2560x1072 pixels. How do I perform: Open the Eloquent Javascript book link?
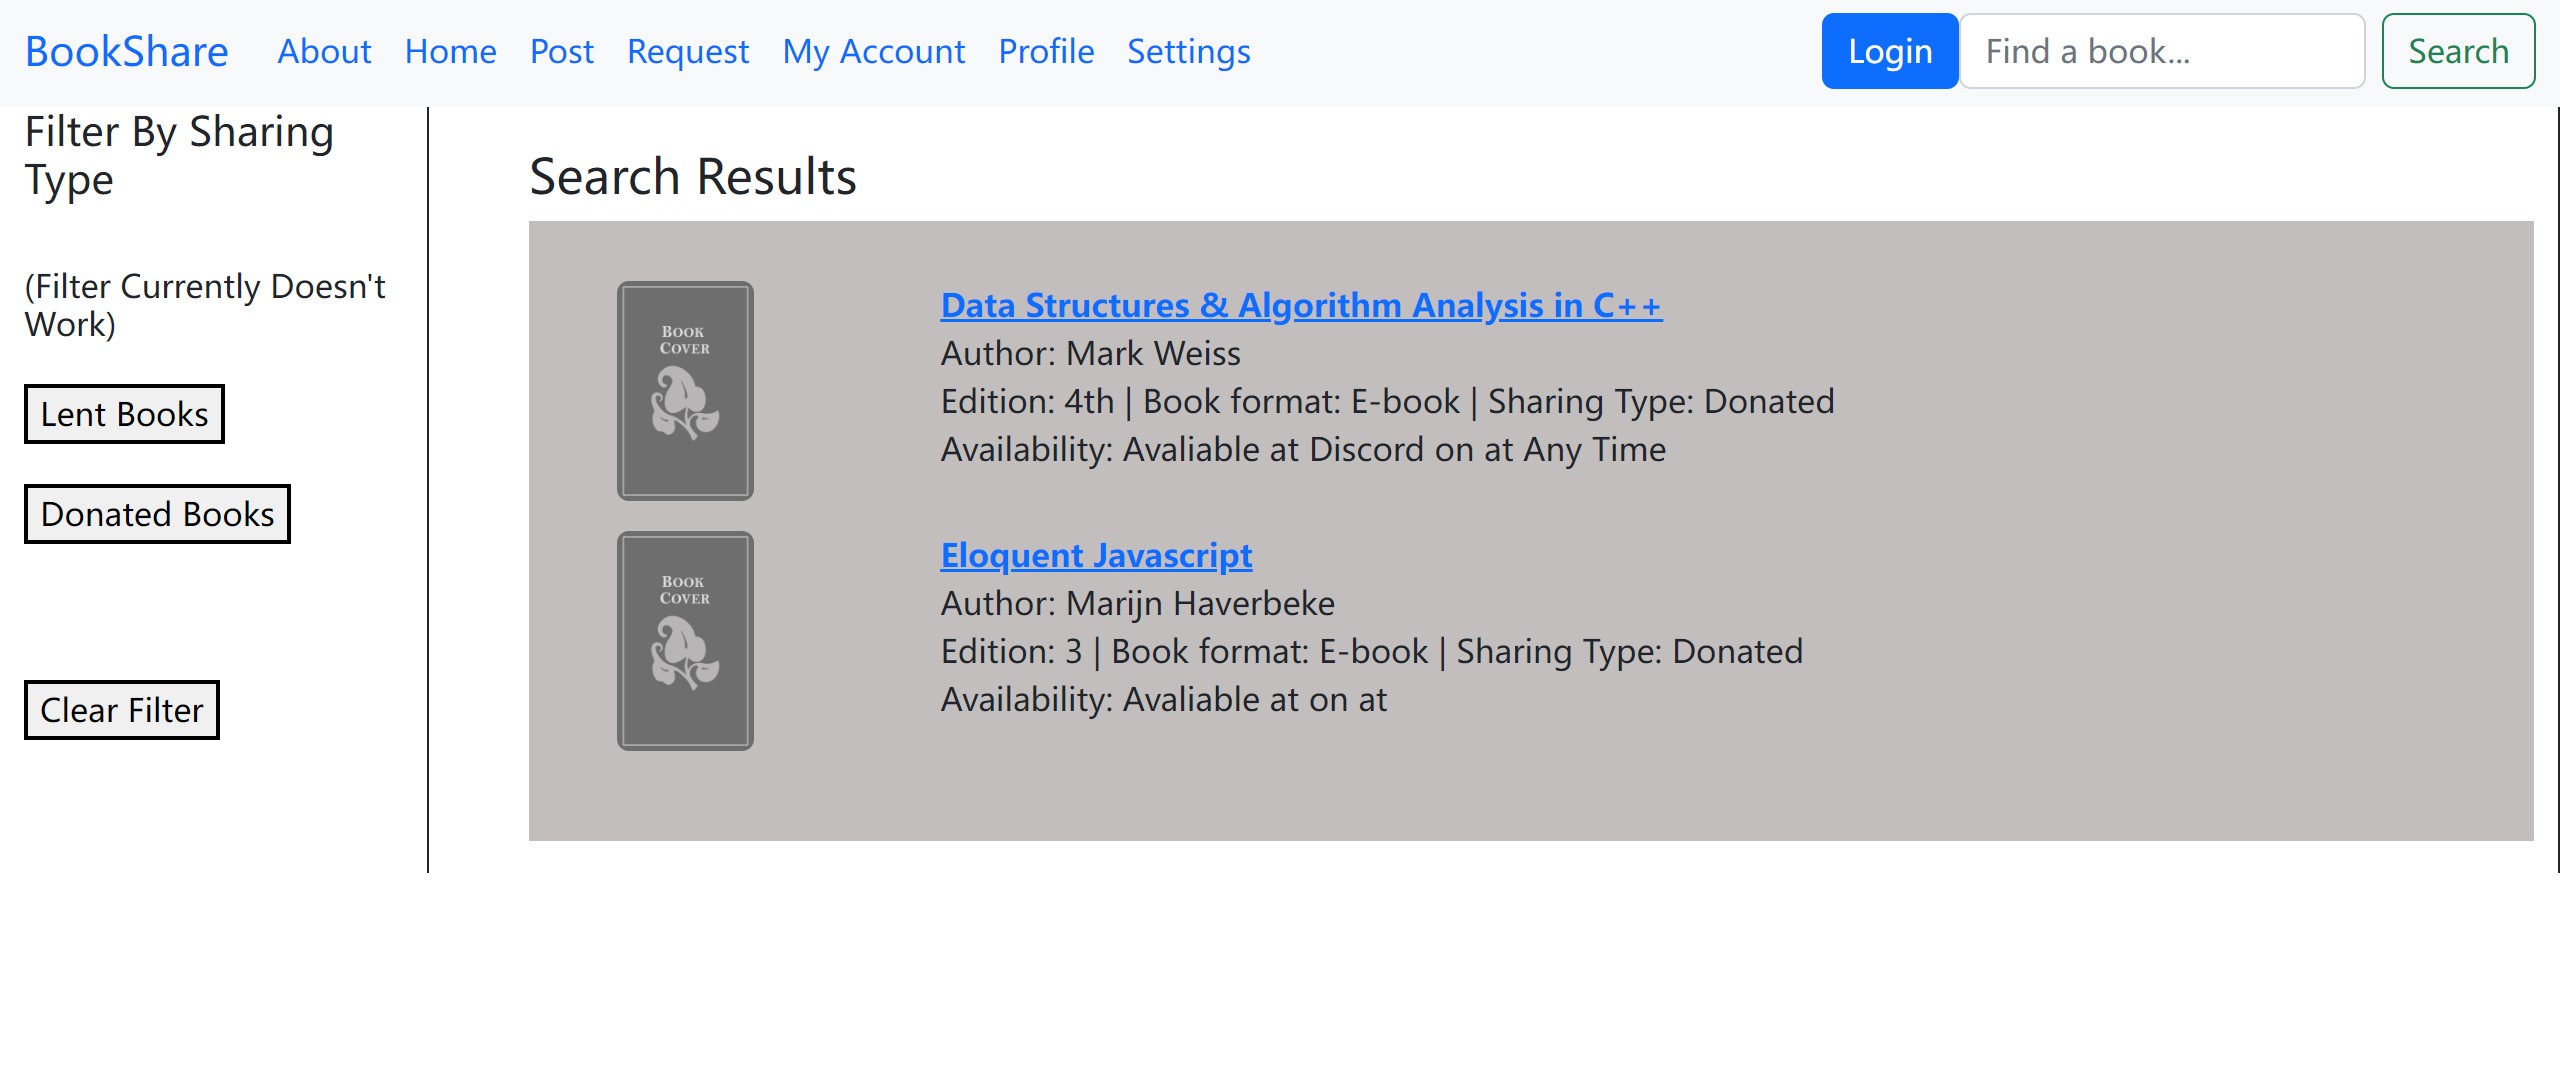1096,555
